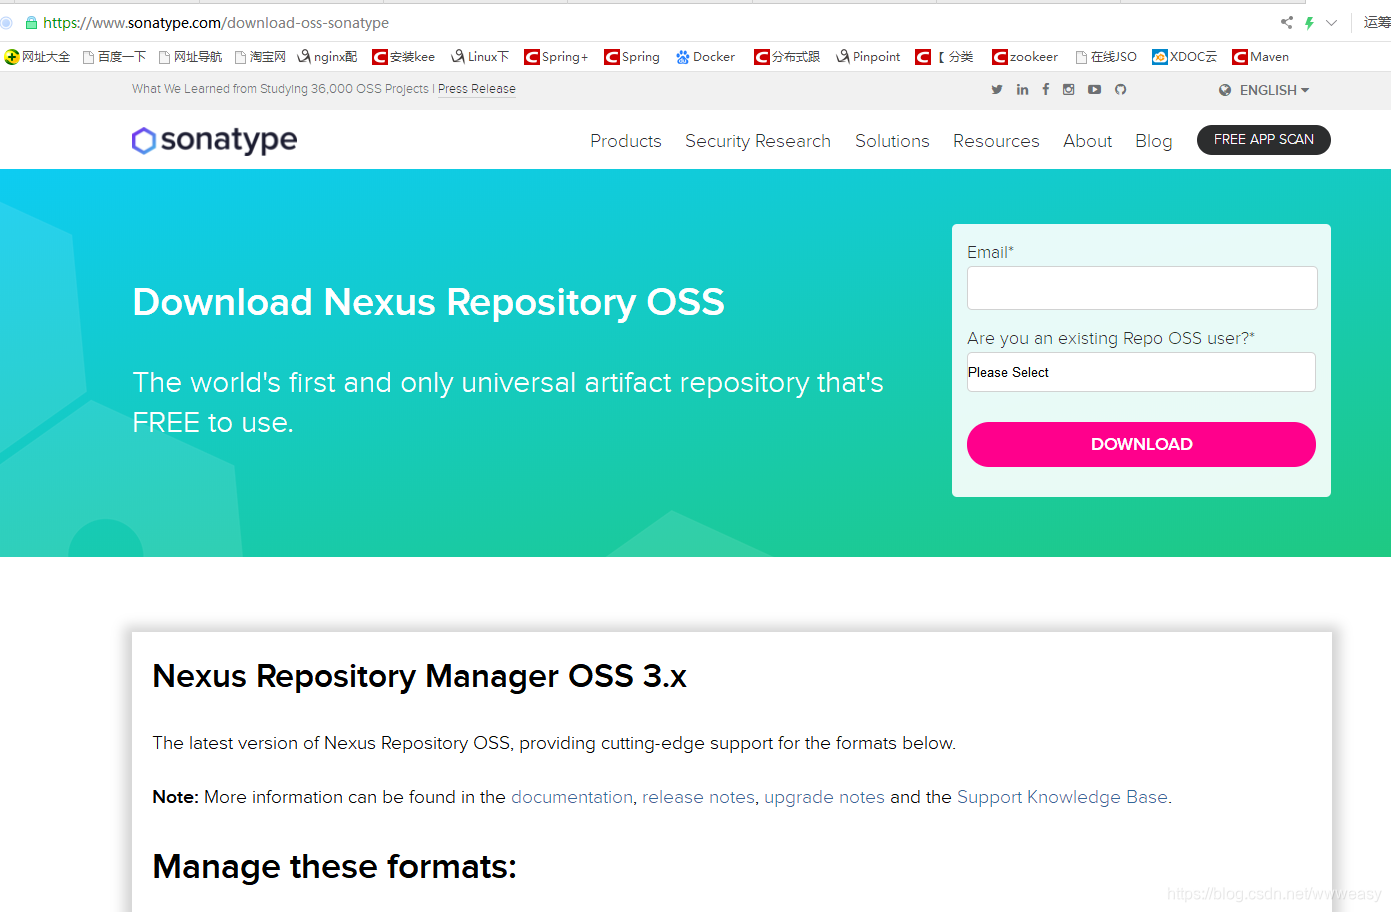Open the Security Research menu
Image resolution: width=1391 pixels, height=912 pixels.
tap(758, 141)
